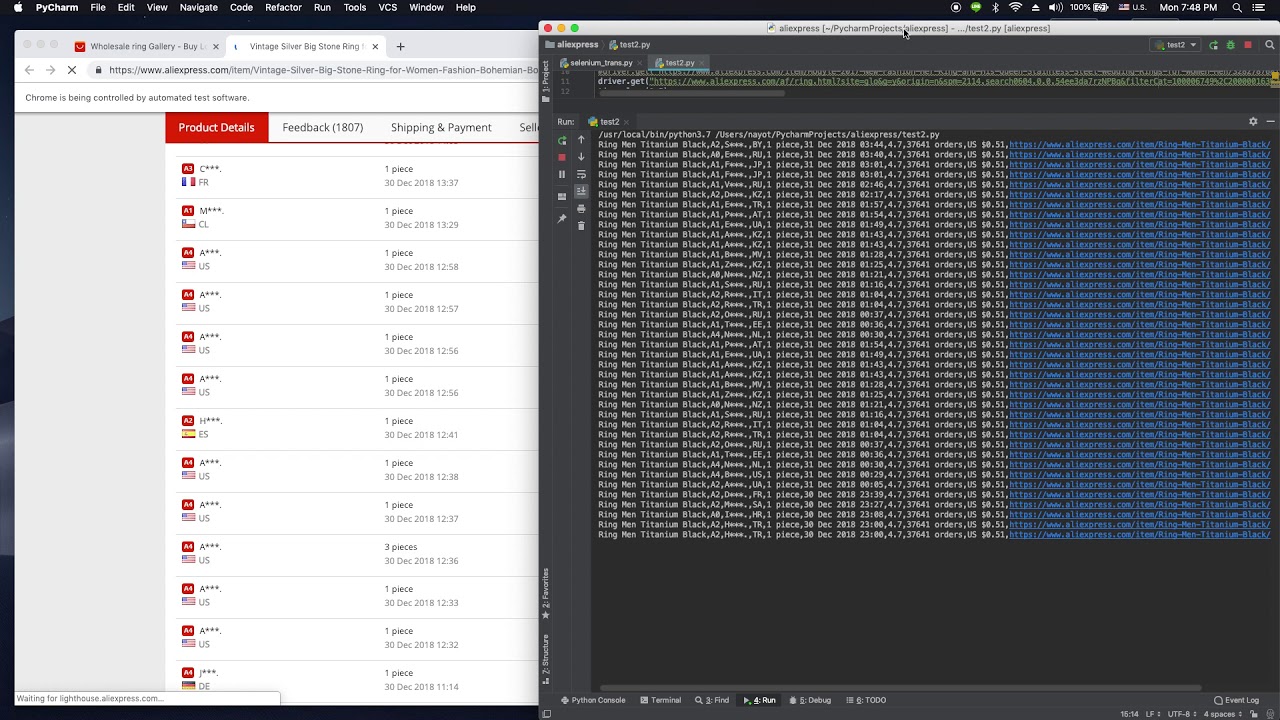Open Search Everywhere magnifier in PyCharm toolbar
Image resolution: width=1280 pixels, height=720 pixels.
click(x=1270, y=45)
